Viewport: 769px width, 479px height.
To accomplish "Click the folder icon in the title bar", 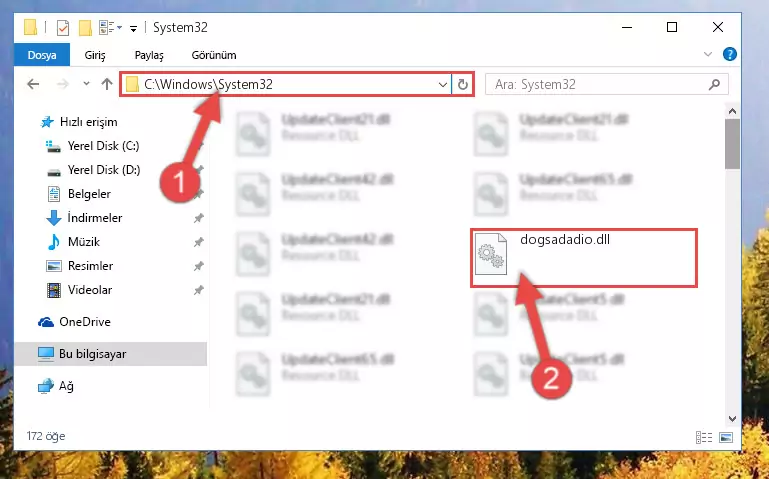I will (x=30, y=28).
